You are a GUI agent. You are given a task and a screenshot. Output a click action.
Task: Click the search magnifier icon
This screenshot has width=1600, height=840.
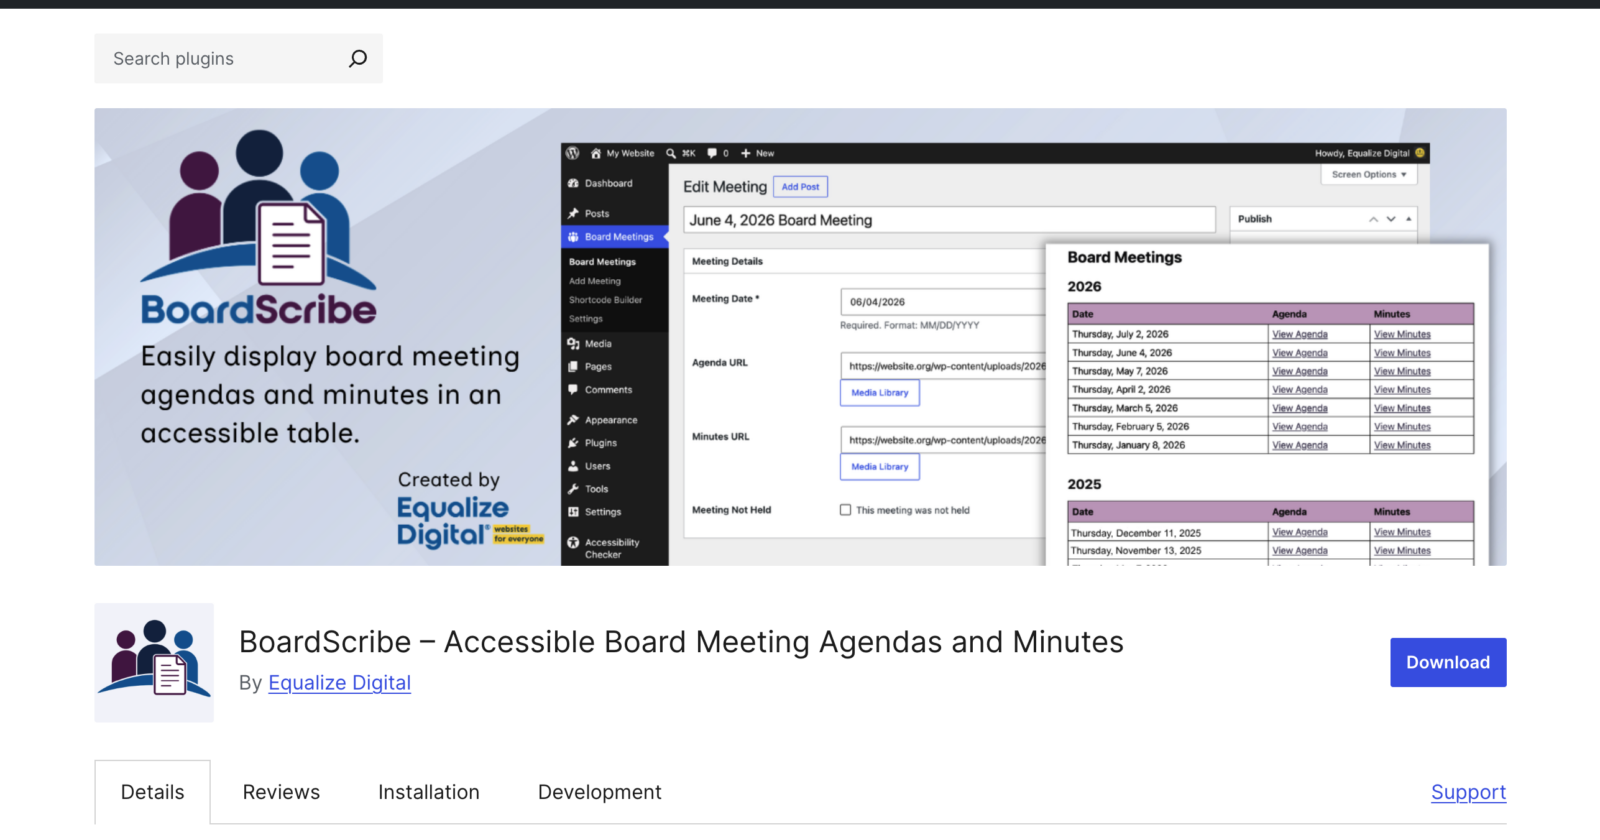coord(357,59)
